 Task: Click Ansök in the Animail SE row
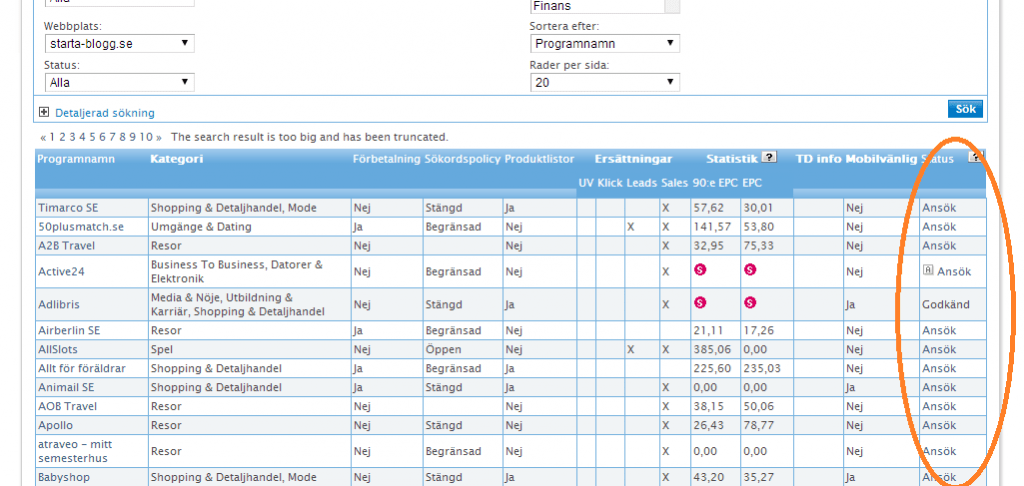tap(939, 387)
